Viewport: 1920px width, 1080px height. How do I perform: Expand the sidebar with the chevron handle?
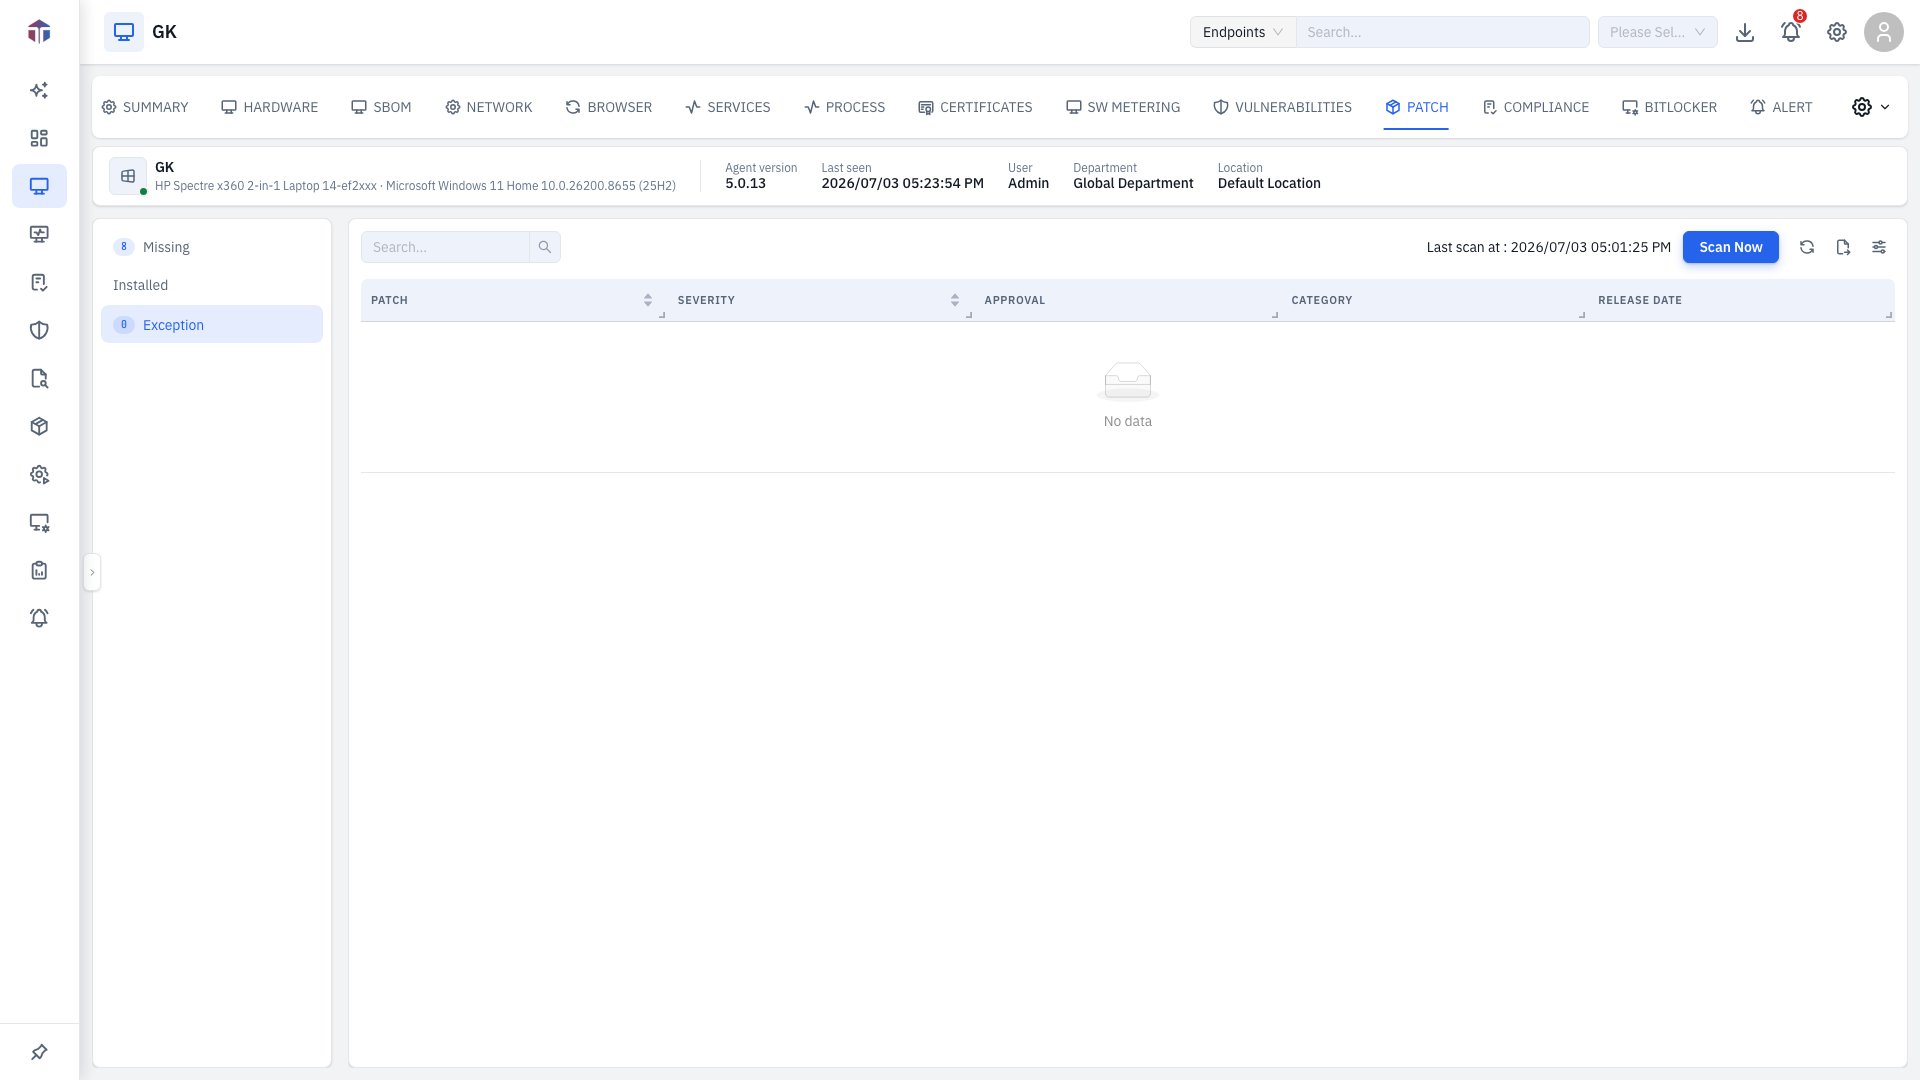pyautogui.click(x=92, y=572)
